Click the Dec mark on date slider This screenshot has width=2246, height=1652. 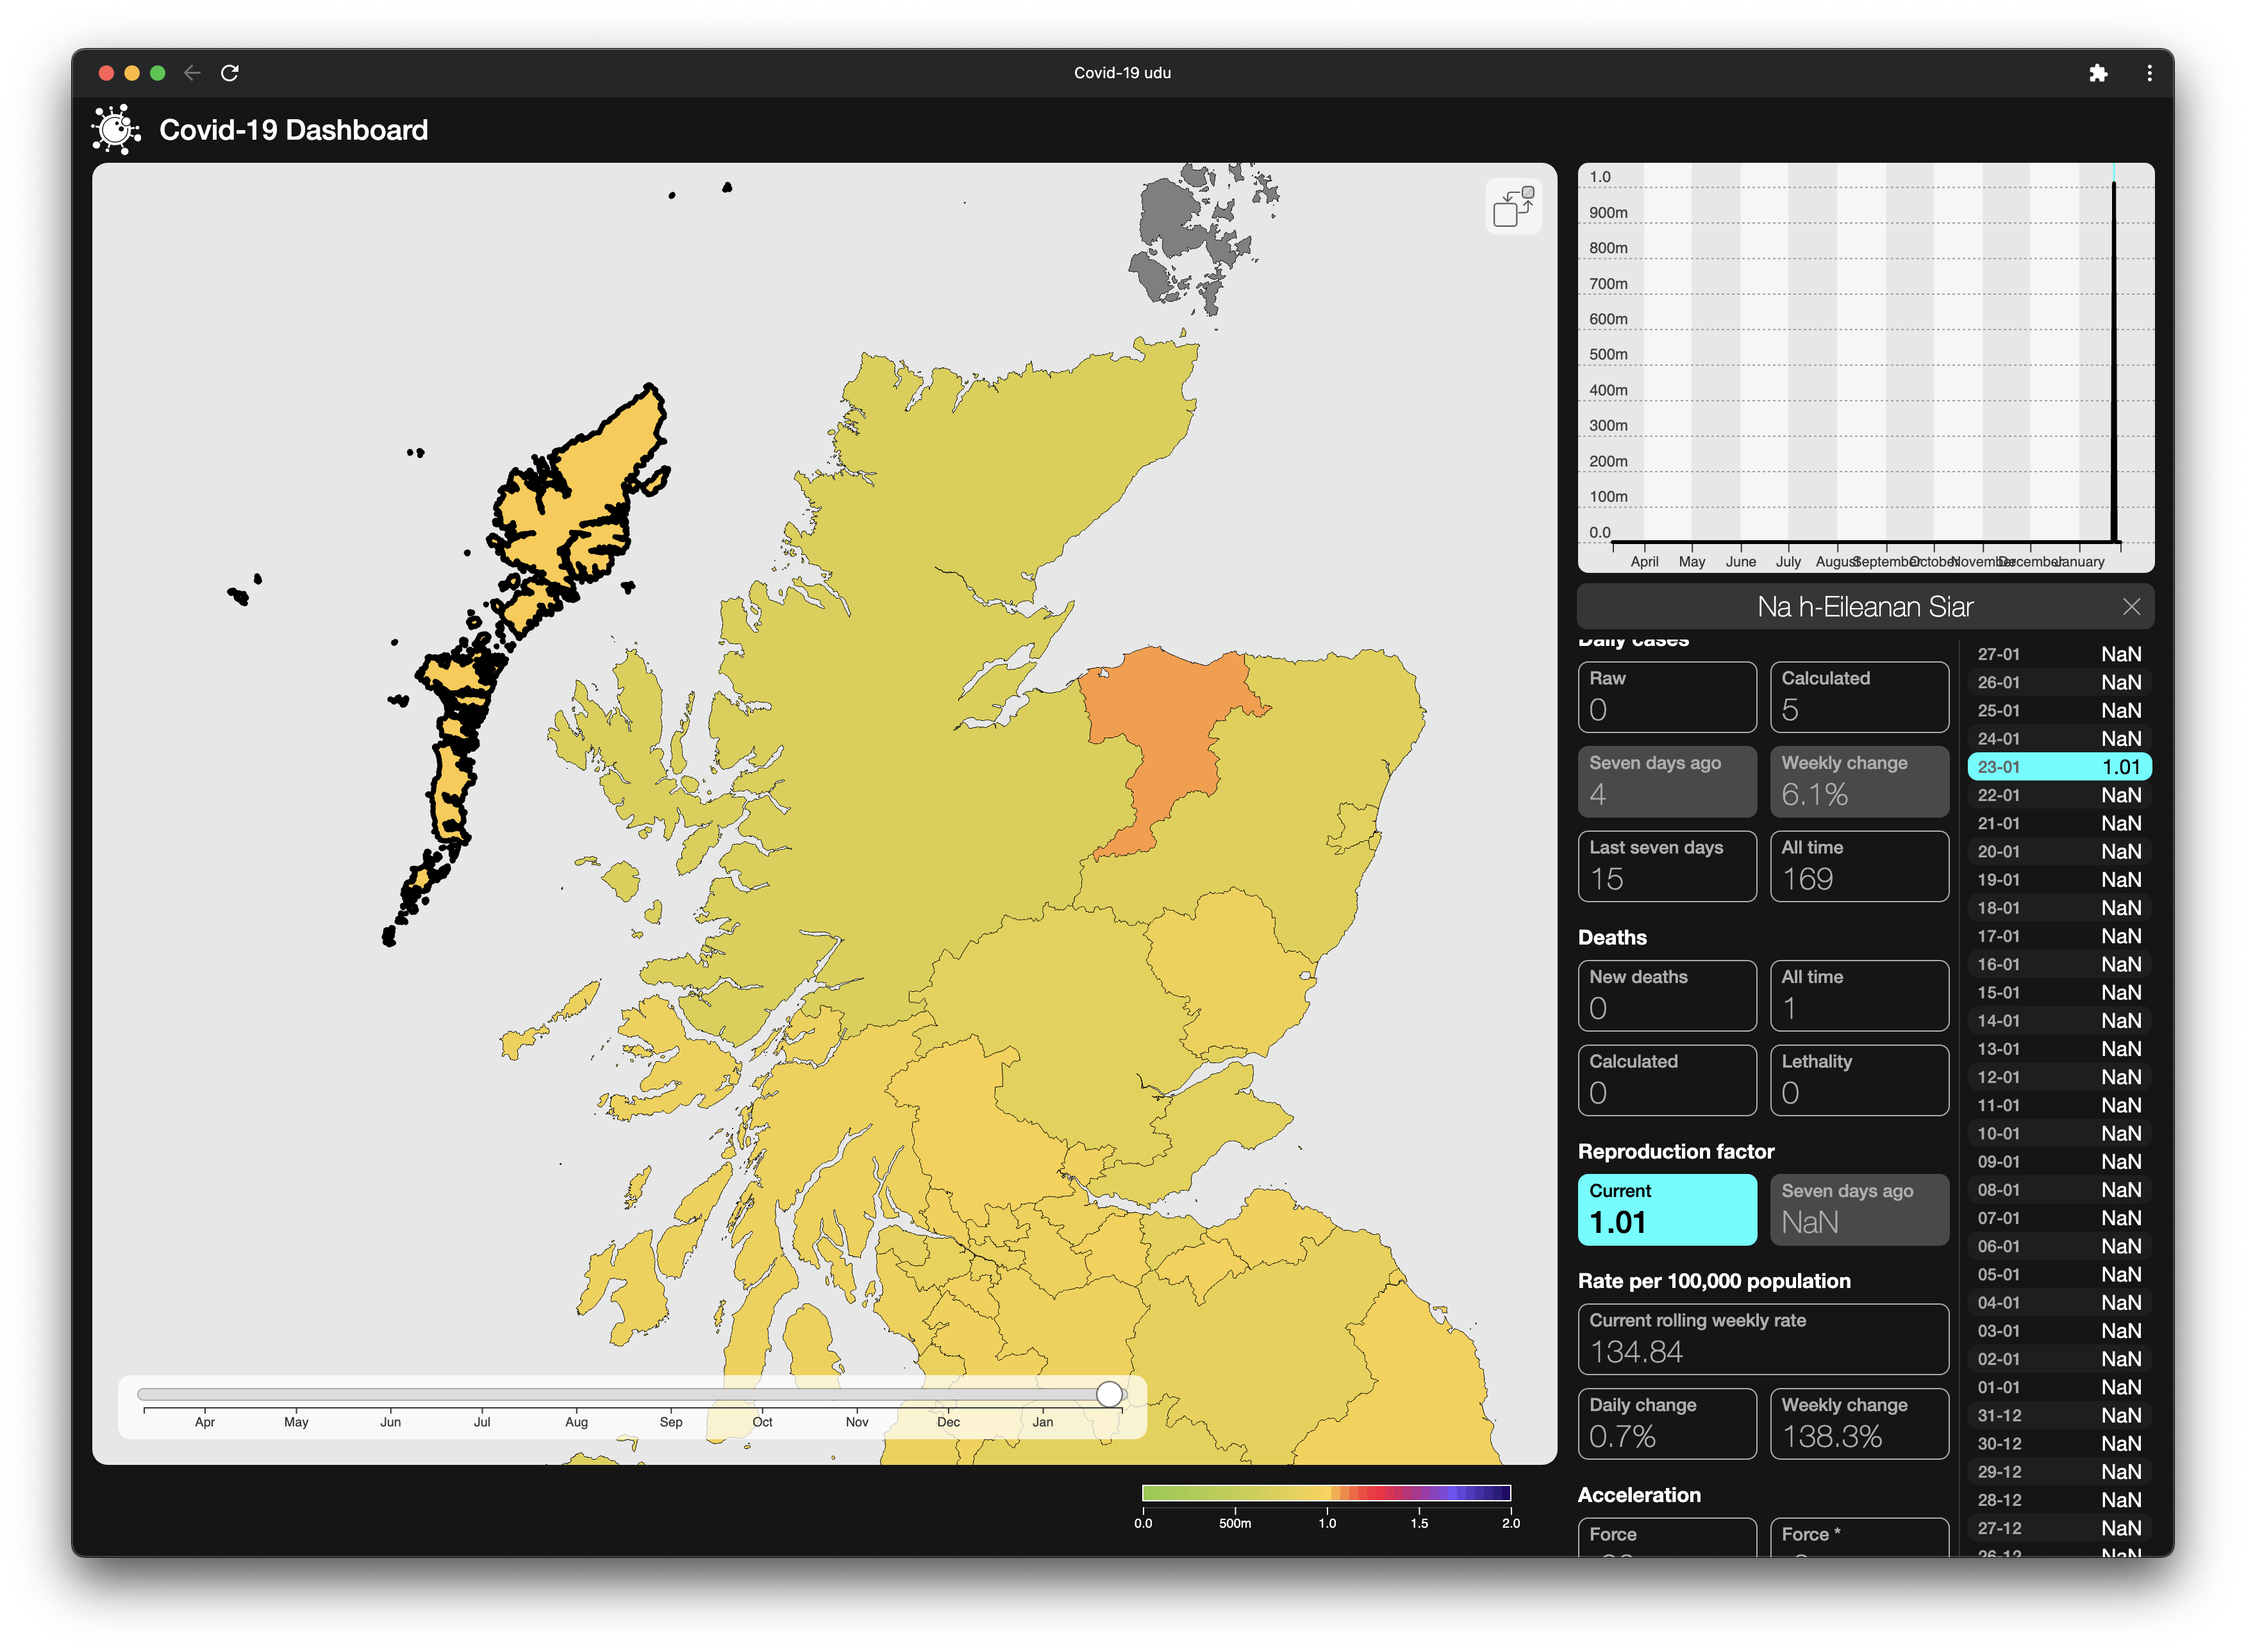[x=948, y=1421]
